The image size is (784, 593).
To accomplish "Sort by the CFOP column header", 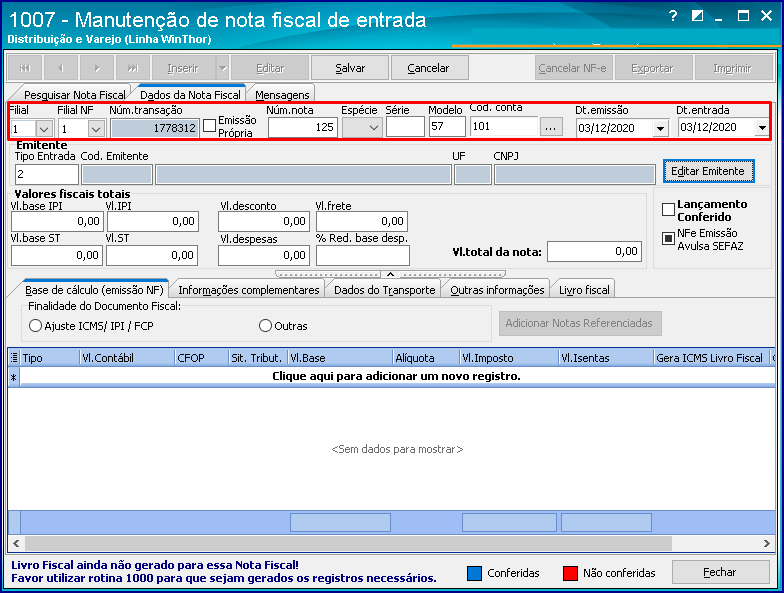I will pos(201,358).
